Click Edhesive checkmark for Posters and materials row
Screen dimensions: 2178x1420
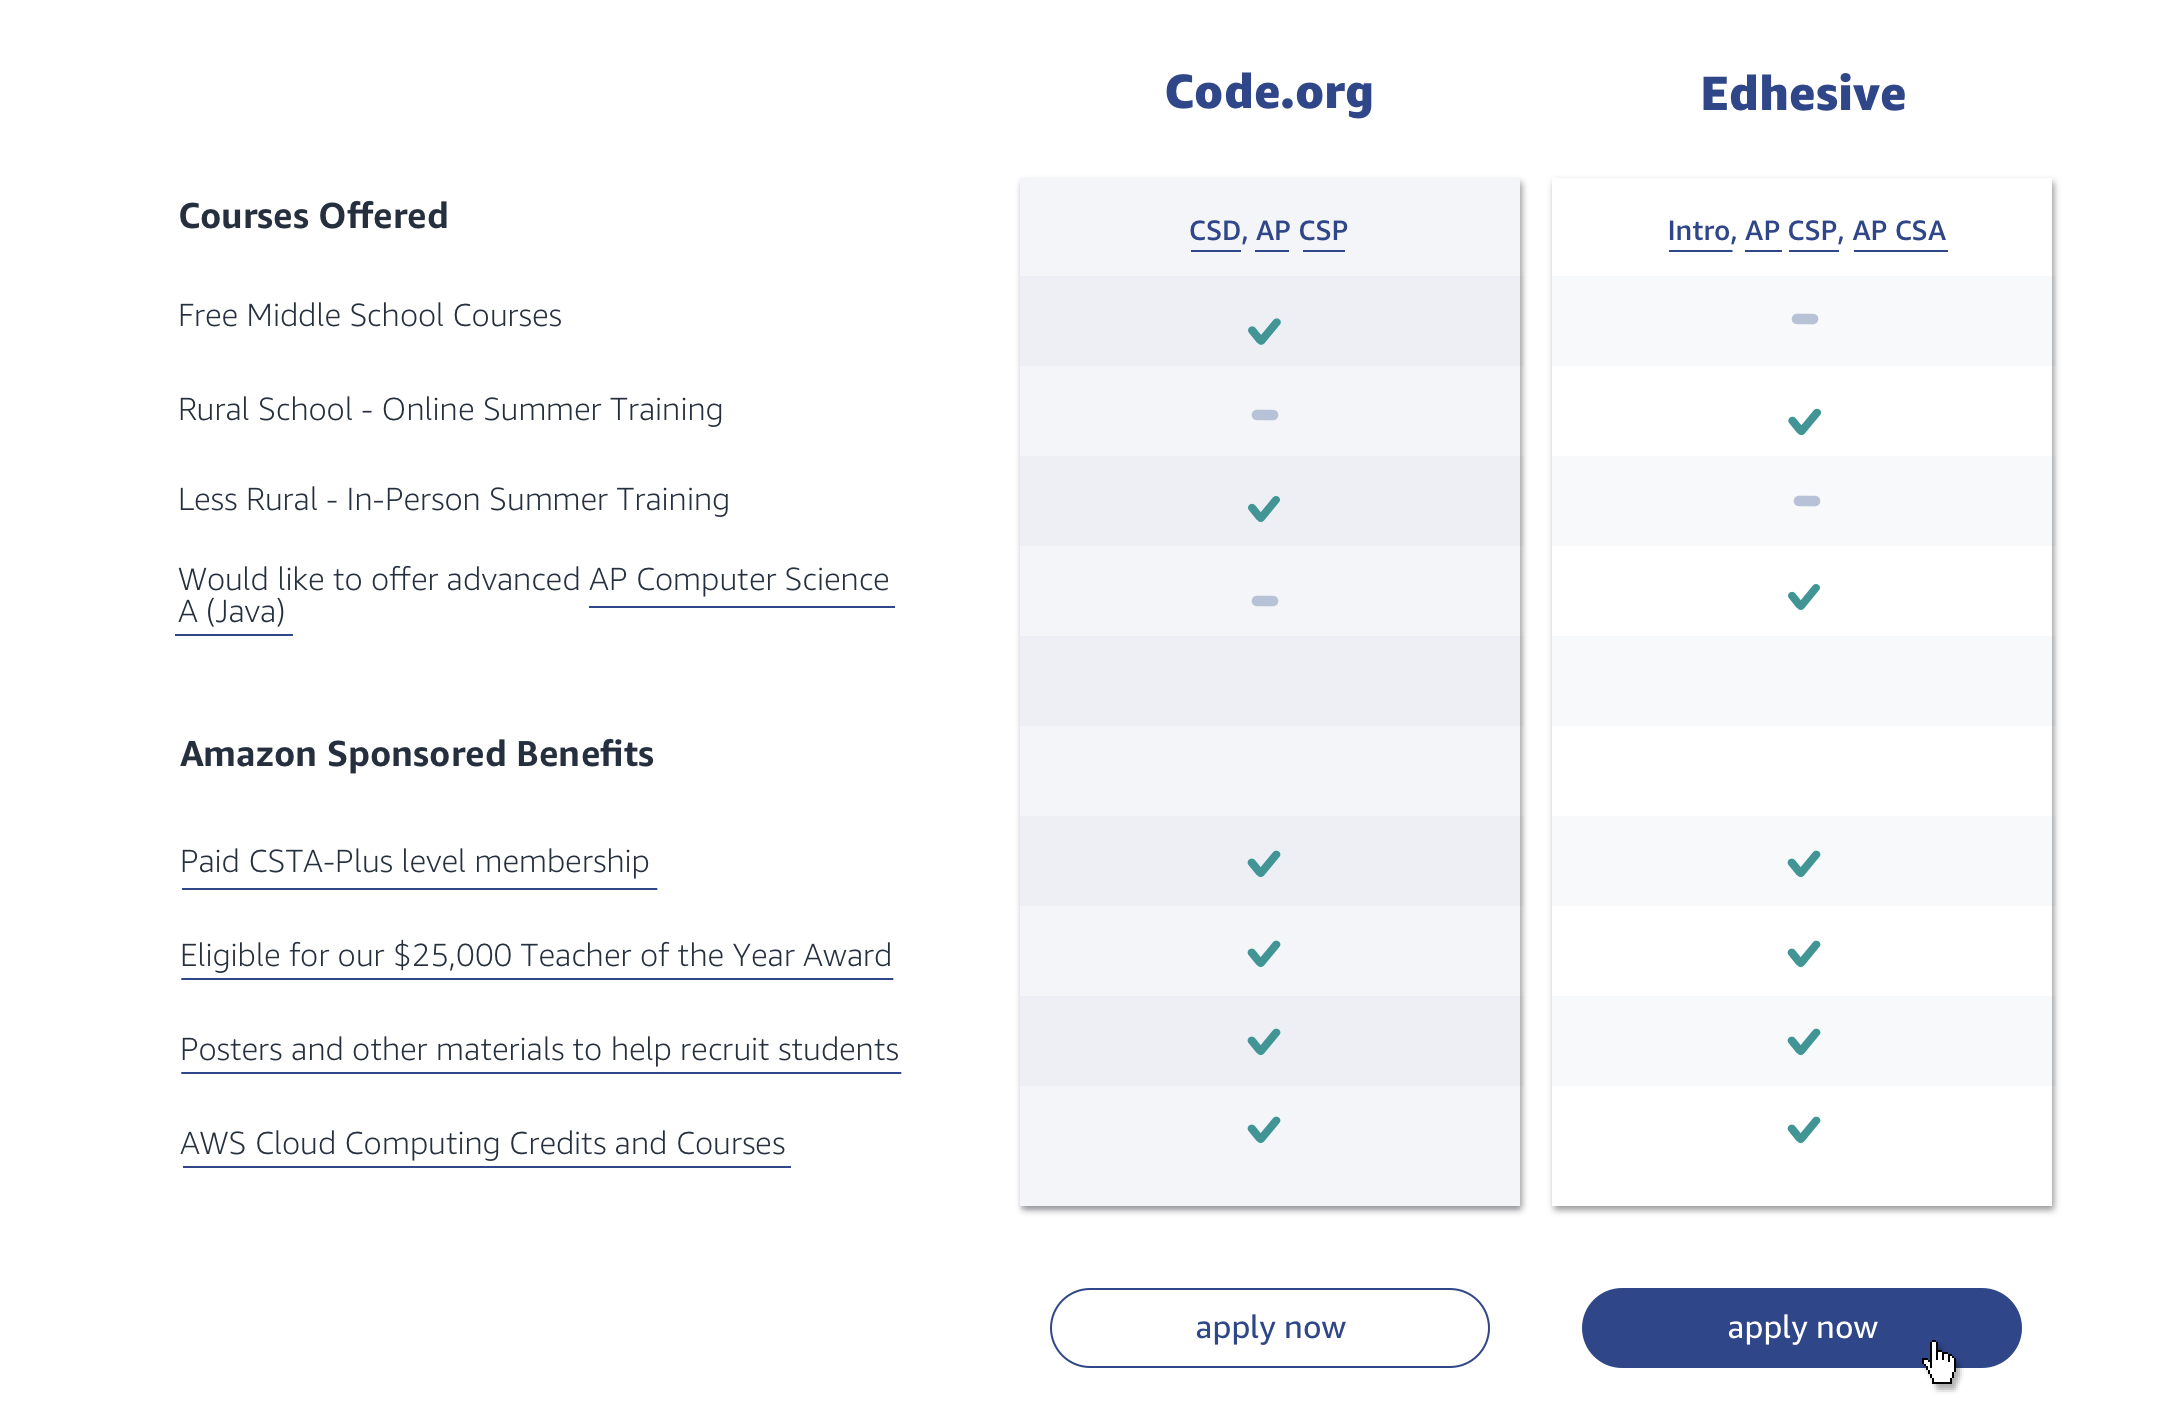[1804, 1042]
